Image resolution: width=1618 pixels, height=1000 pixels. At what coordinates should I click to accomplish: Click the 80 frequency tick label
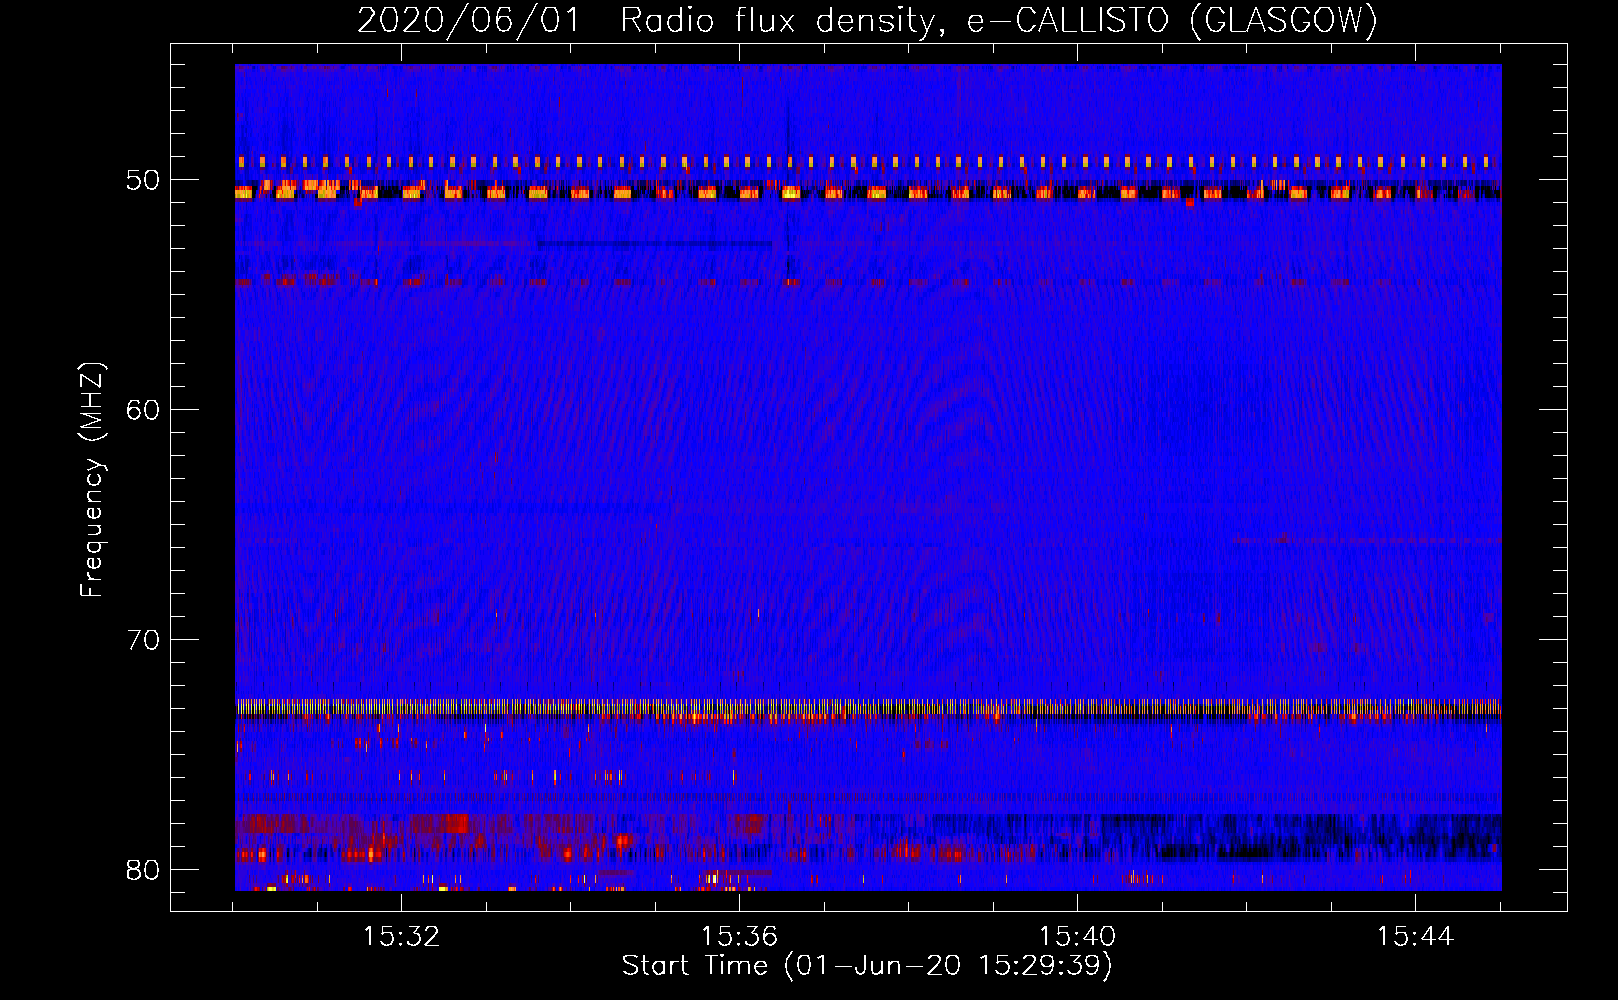[144, 870]
